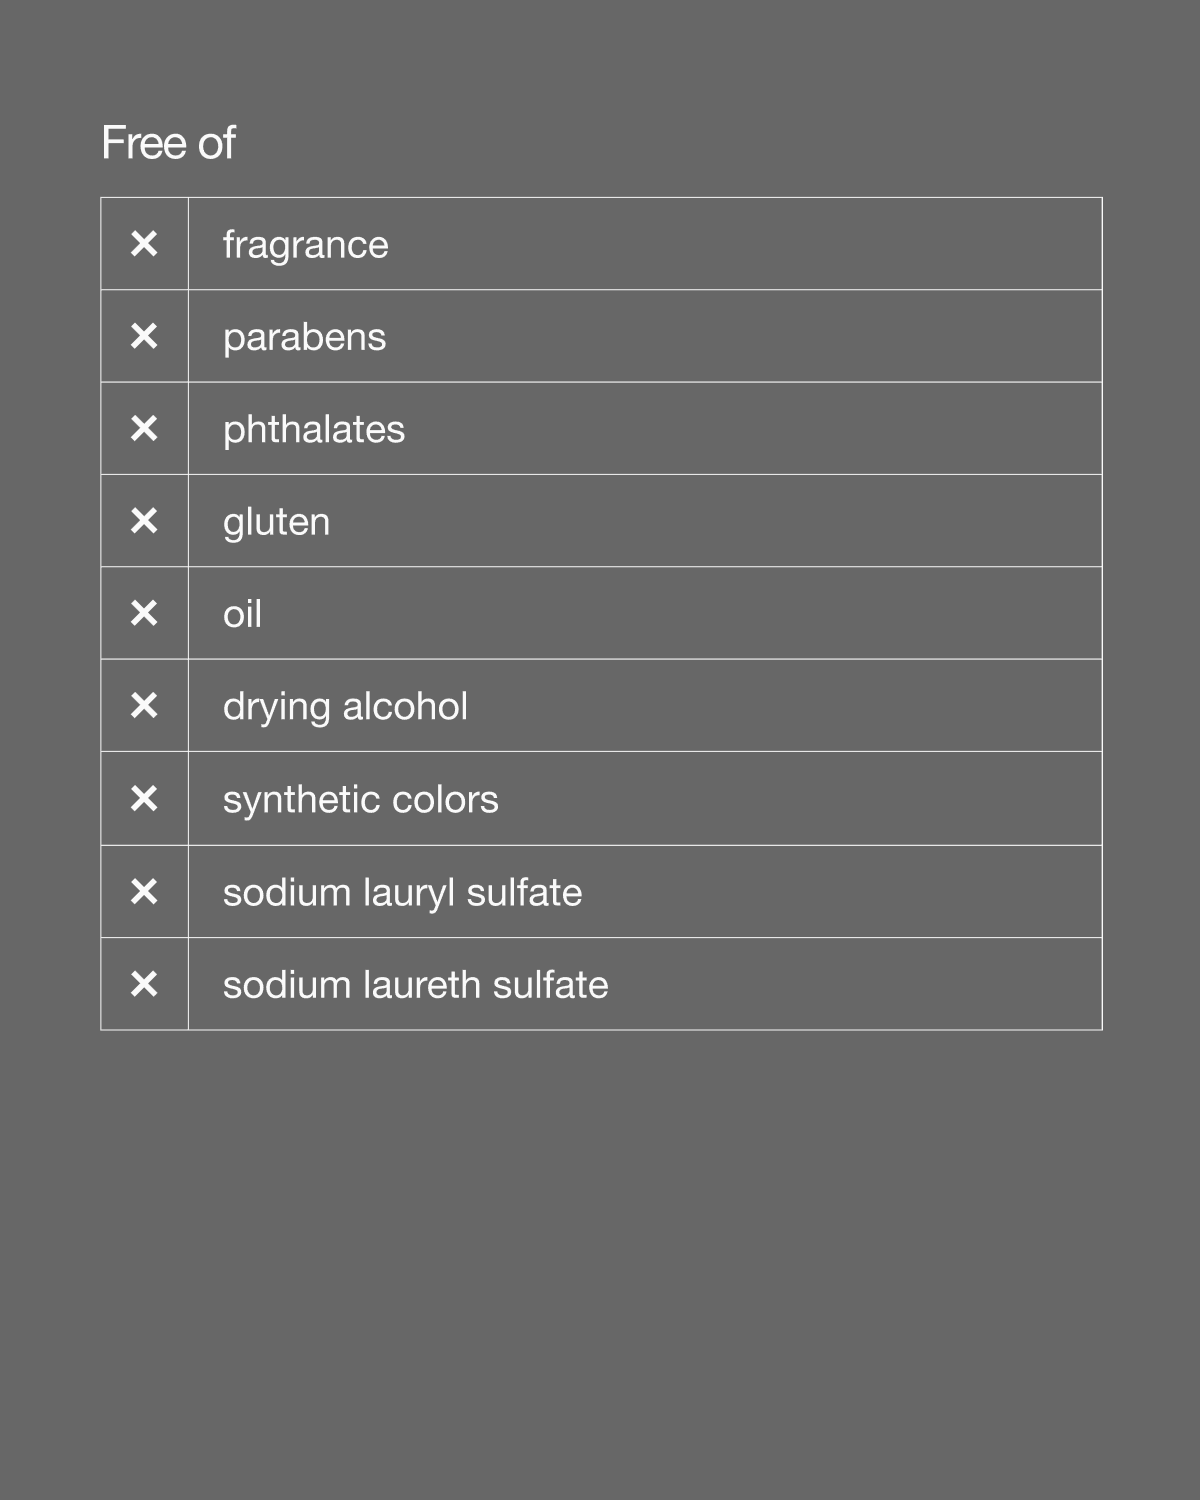
Task: Click the X icon beside sodium laureth sulfate
Action: (x=144, y=984)
